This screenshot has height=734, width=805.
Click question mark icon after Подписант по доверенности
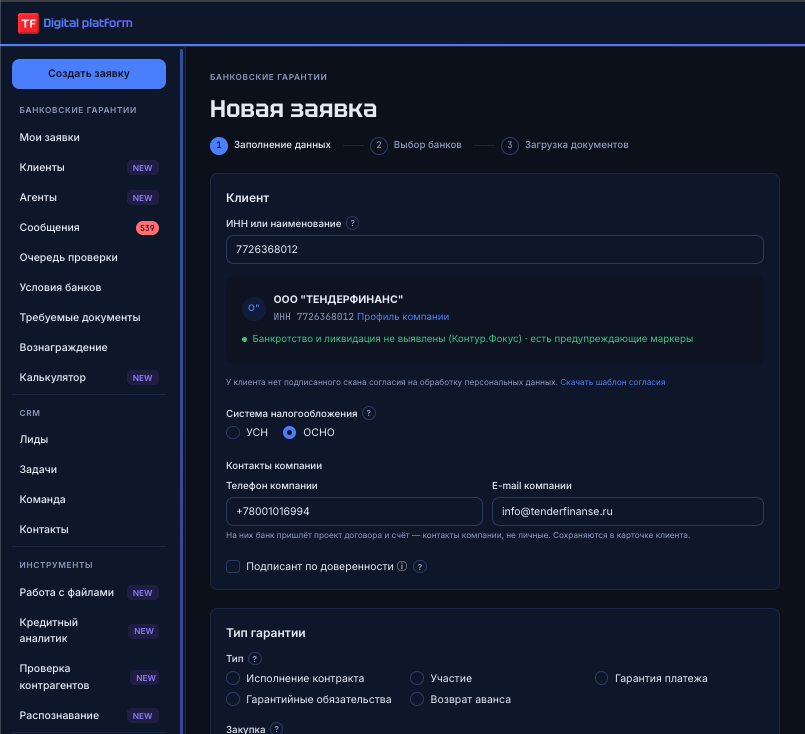tap(420, 567)
